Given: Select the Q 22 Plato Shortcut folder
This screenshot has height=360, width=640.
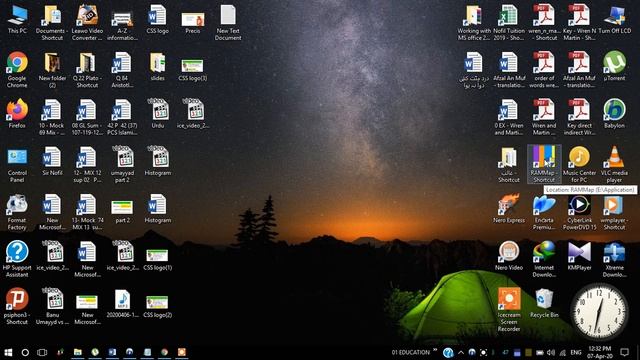Looking at the screenshot, I should click(87, 69).
